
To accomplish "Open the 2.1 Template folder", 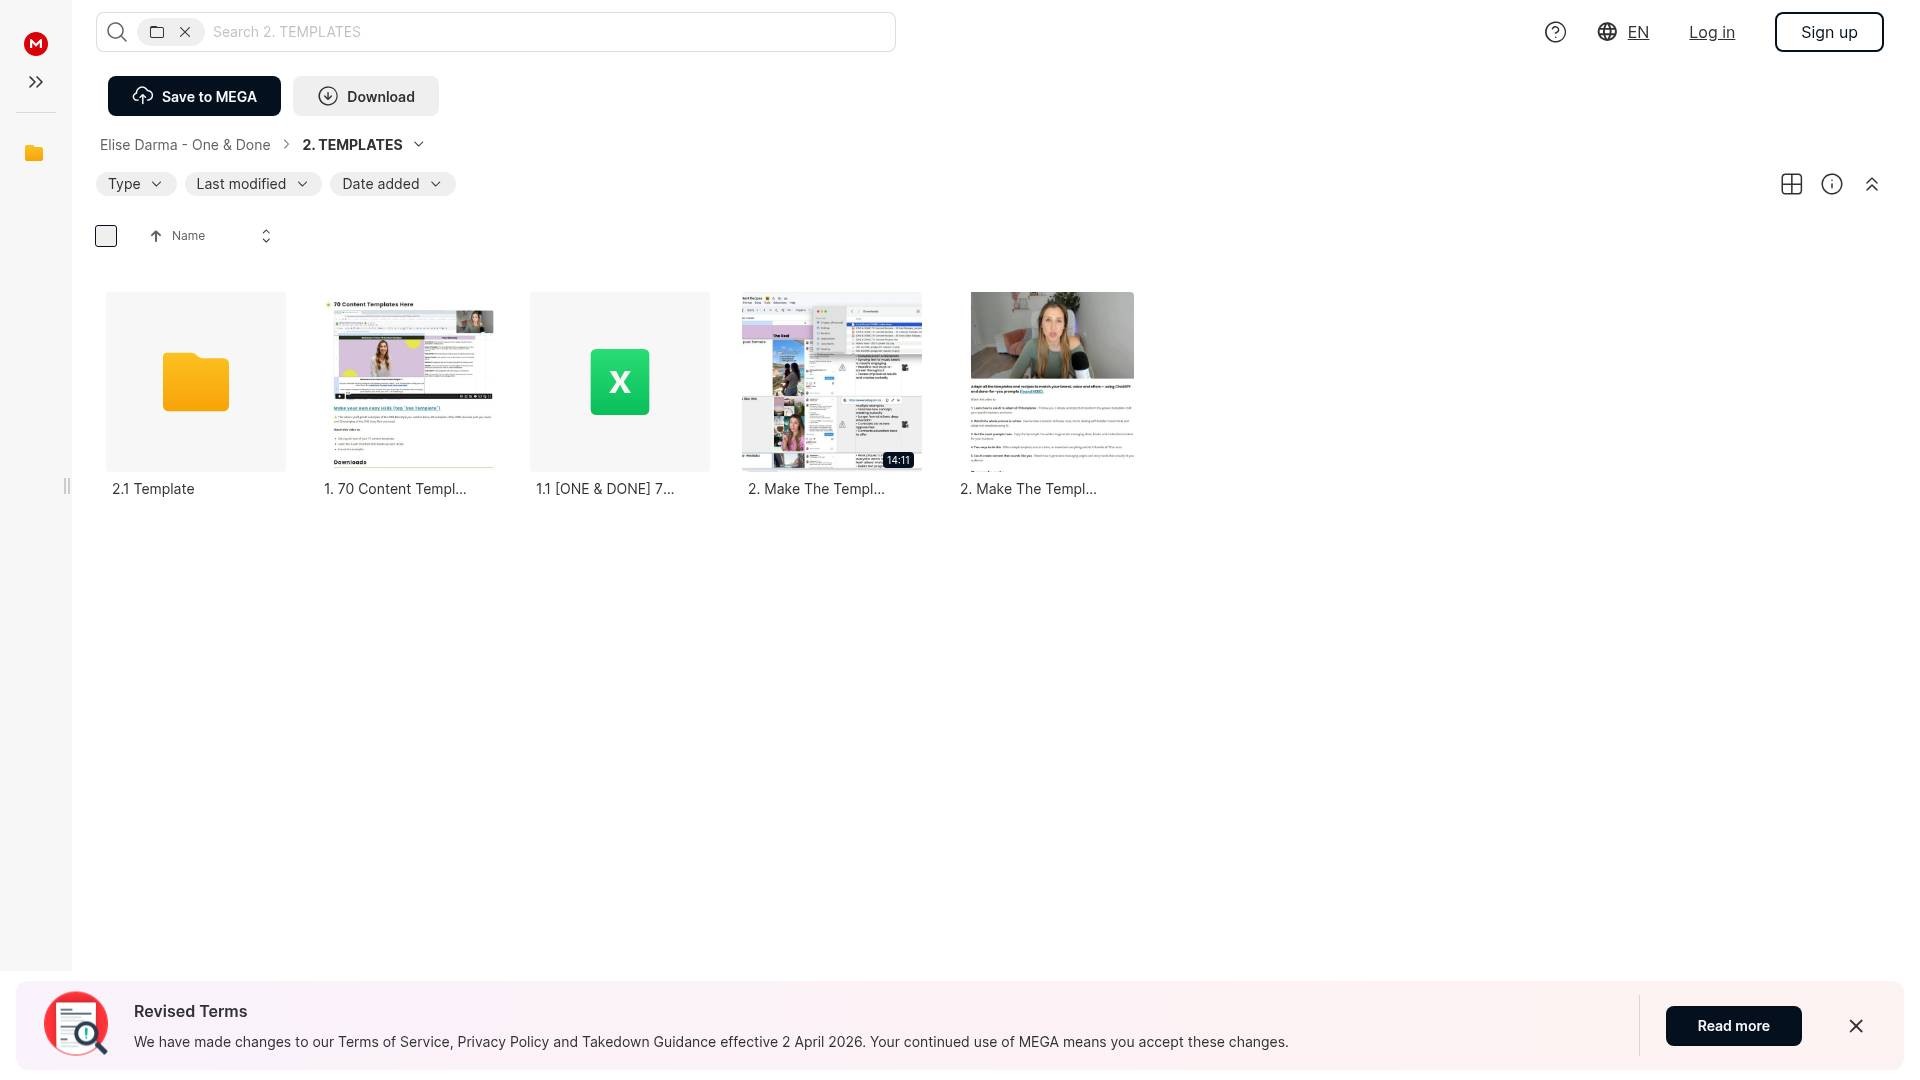I will pos(196,382).
